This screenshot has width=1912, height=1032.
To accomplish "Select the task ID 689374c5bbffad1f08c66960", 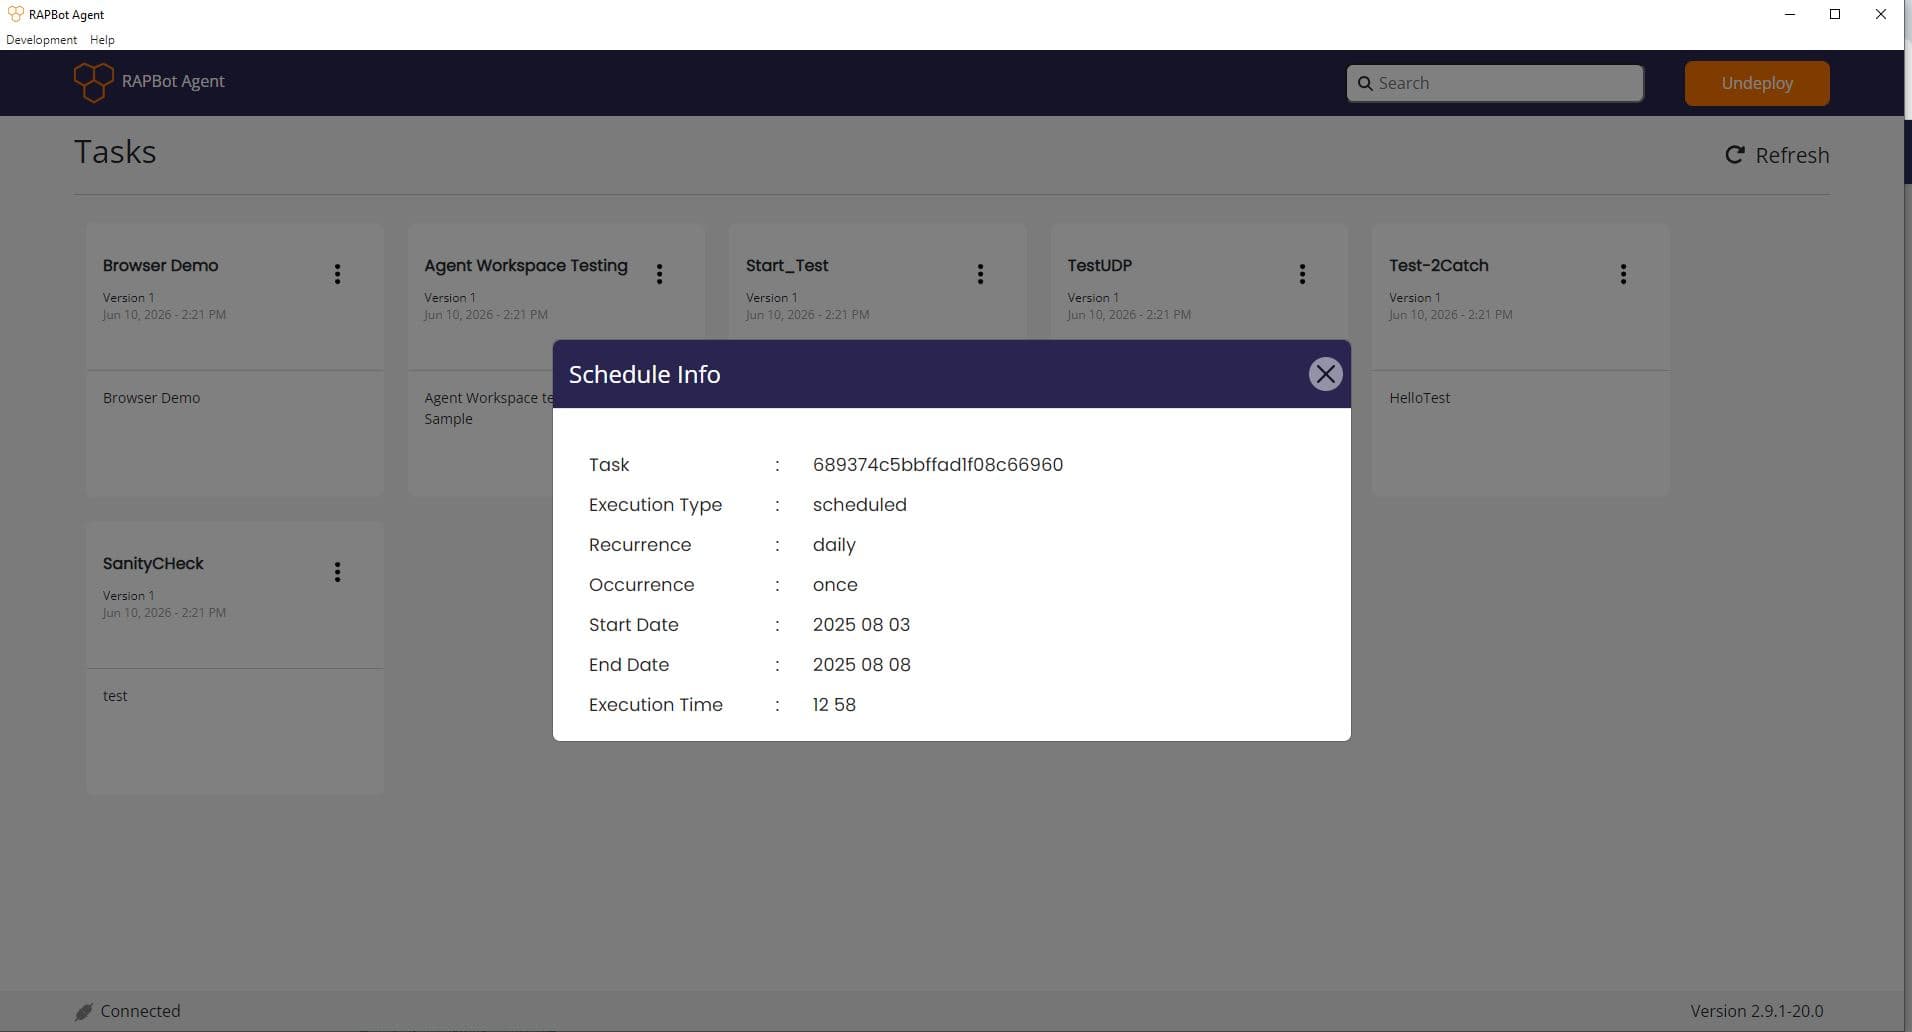I will pos(937,465).
